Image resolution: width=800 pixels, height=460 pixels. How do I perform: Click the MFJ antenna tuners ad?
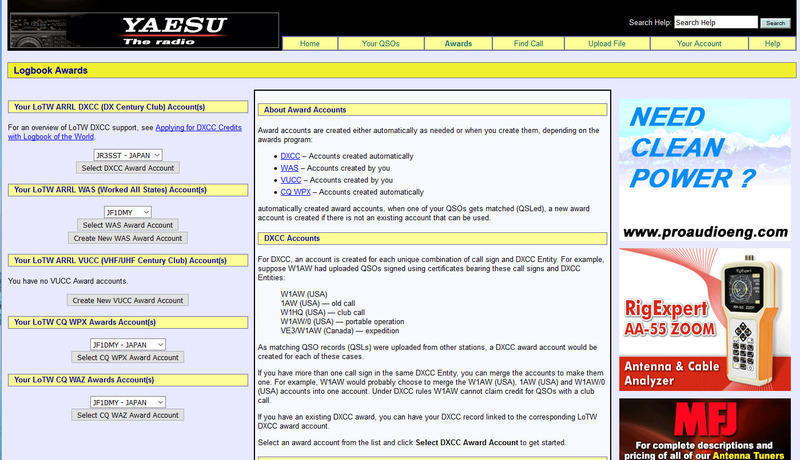tap(704, 428)
